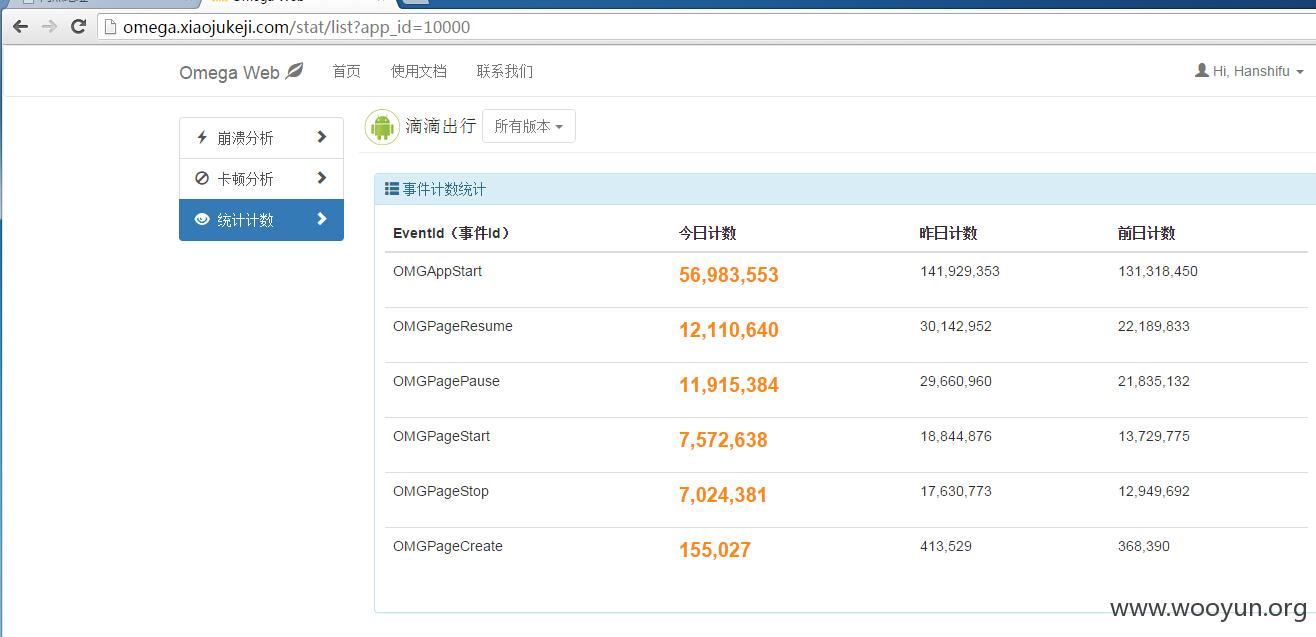
Task: Click today's count 11,915,384
Action: tap(729, 385)
